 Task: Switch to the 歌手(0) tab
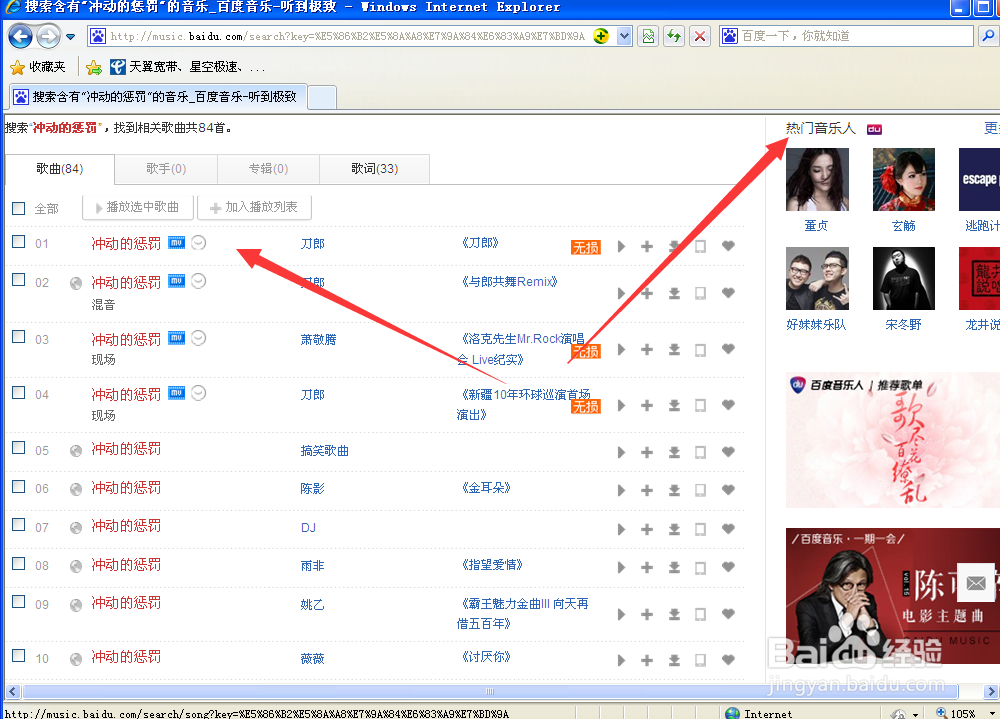point(166,169)
